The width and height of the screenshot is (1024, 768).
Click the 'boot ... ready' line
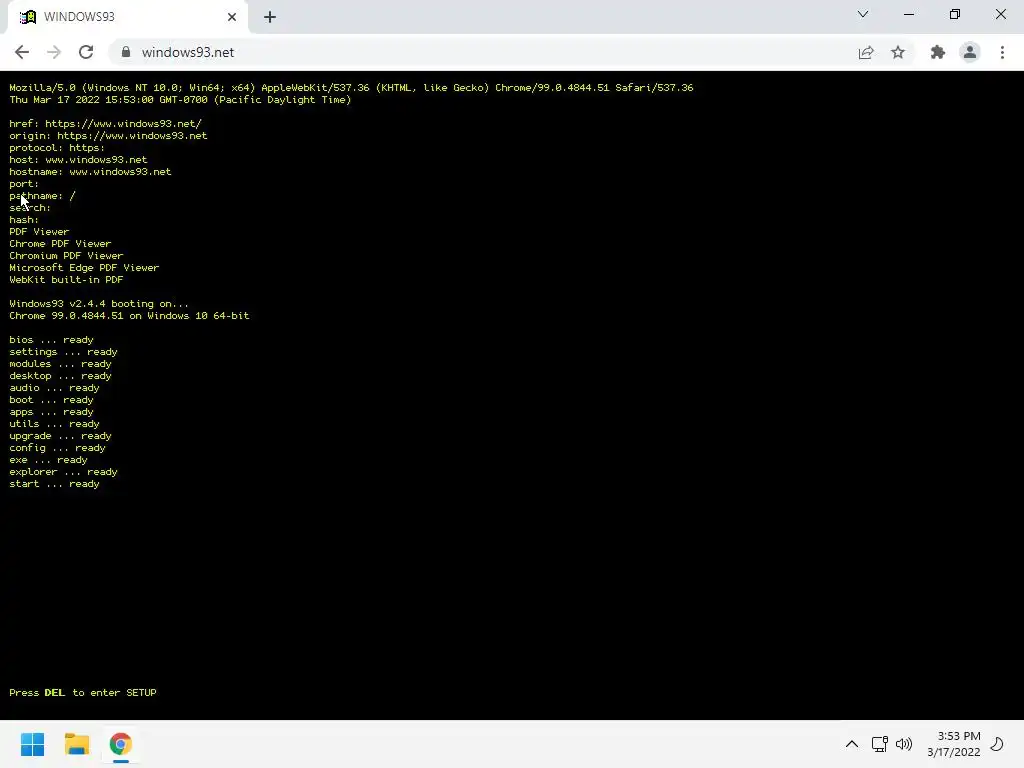pyautogui.click(x=52, y=400)
